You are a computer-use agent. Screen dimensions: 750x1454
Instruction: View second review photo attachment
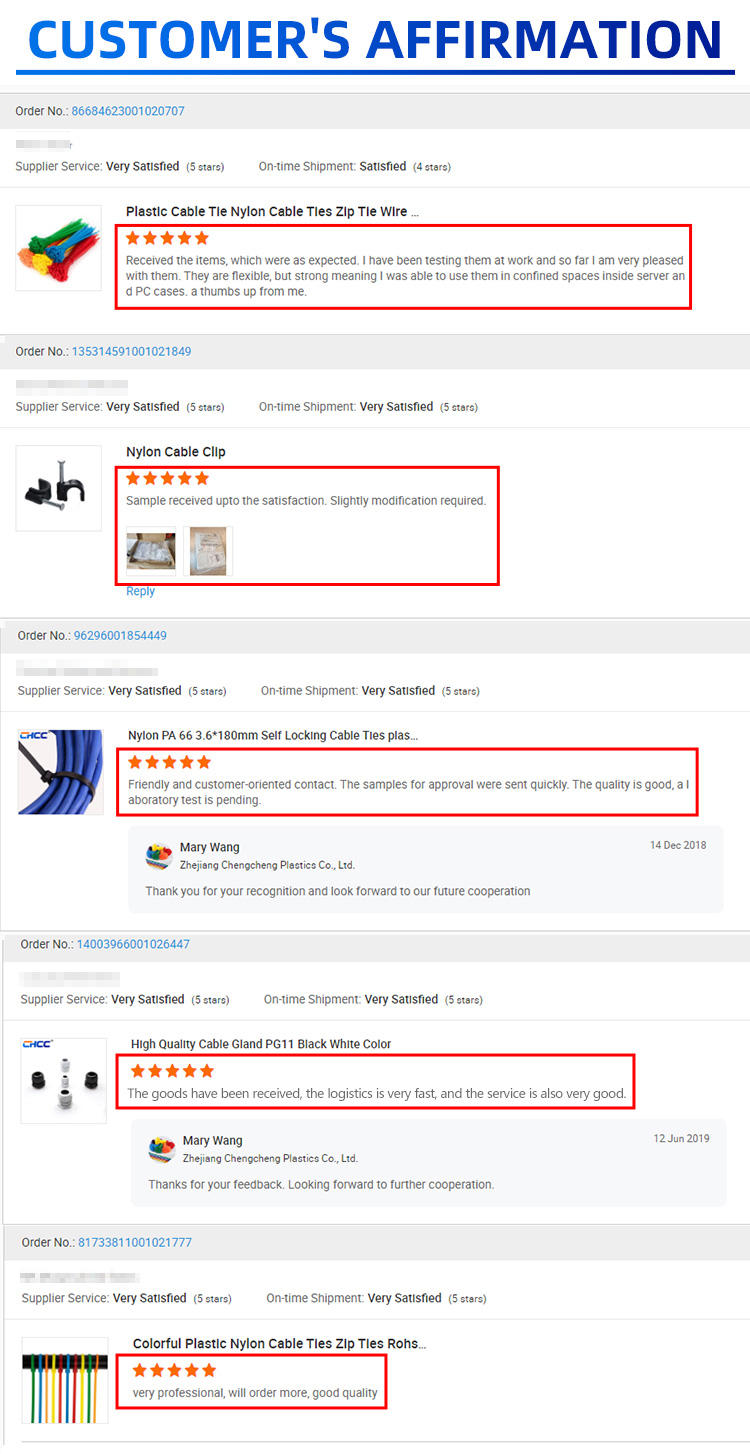(x=208, y=551)
